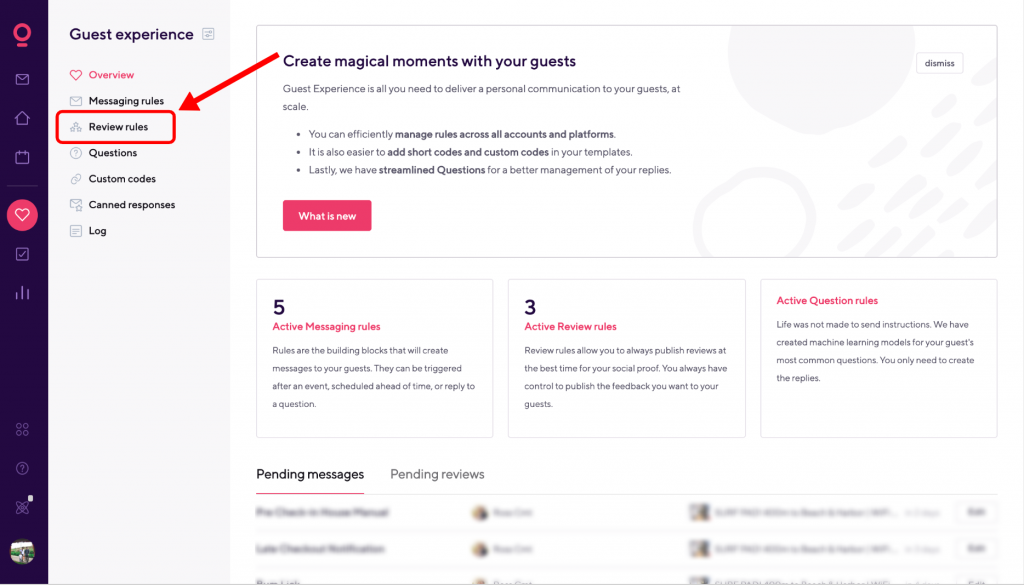Image resolution: width=1024 pixels, height=585 pixels.
Task: Go to Overview in Guest experience menu
Action: [111, 75]
